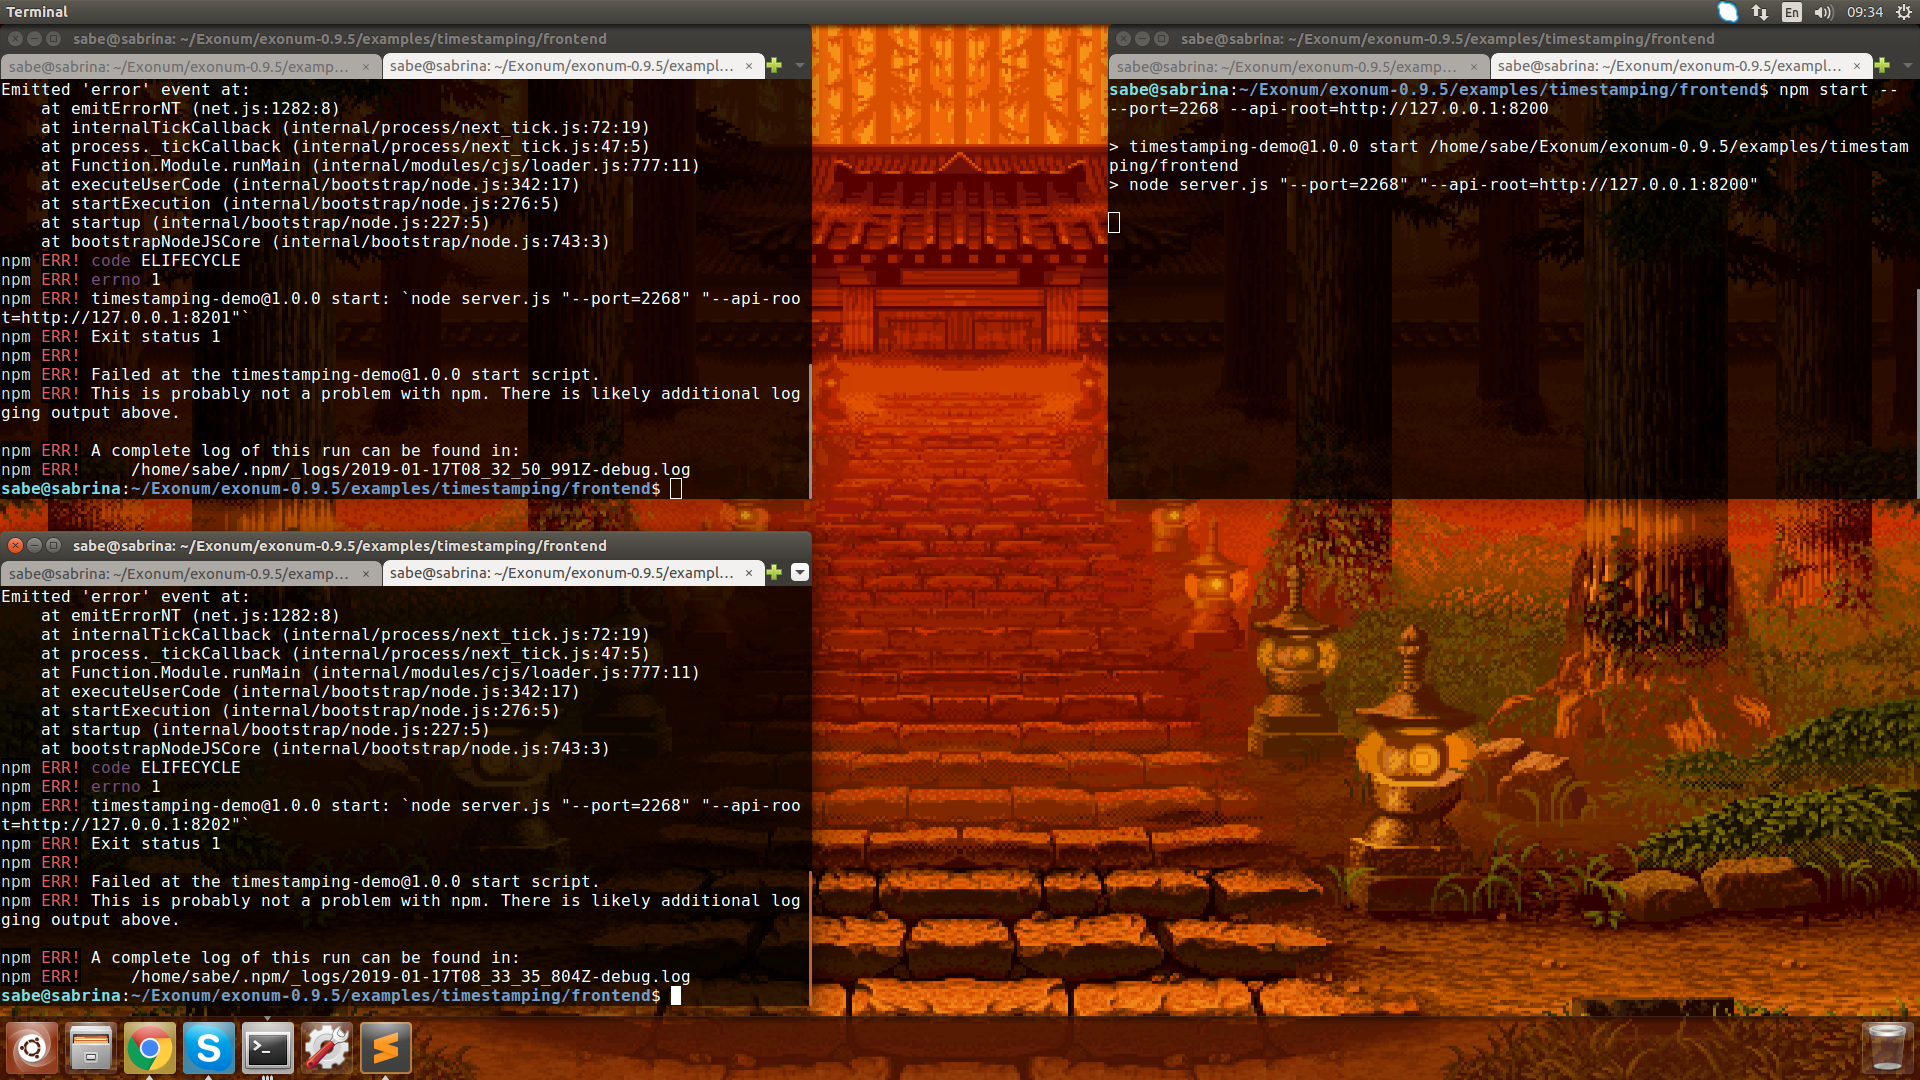Screen dimensions: 1920x1080
Task: Open the network sync arrows indicator menu
Action: [1759, 12]
